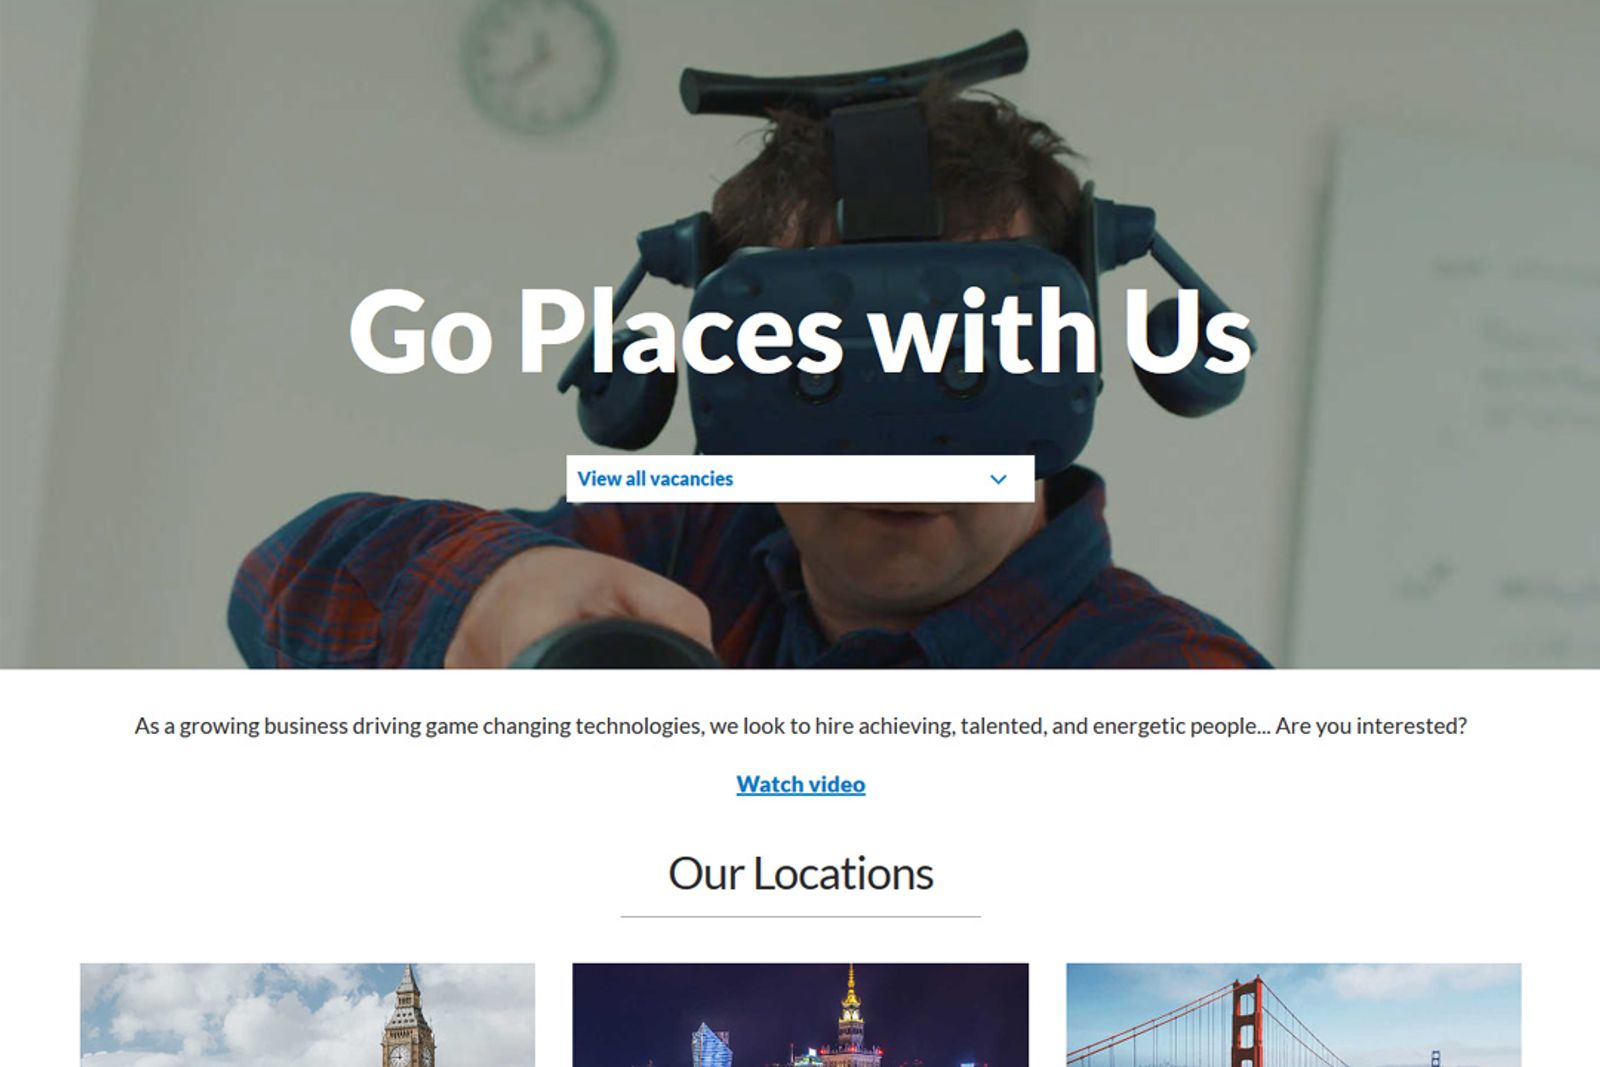
Task: Open the View all vacancies dropdown
Action: point(800,479)
